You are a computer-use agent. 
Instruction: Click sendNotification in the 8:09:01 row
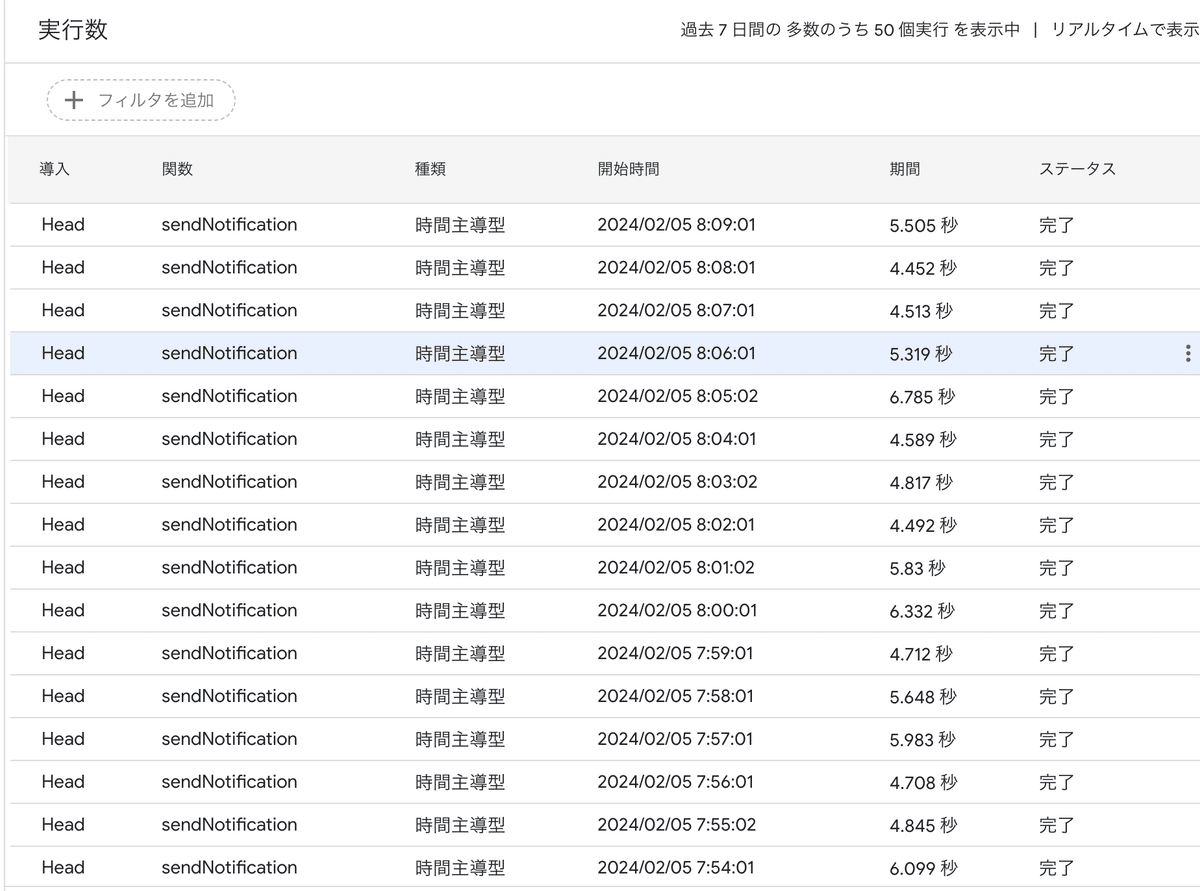[229, 225]
